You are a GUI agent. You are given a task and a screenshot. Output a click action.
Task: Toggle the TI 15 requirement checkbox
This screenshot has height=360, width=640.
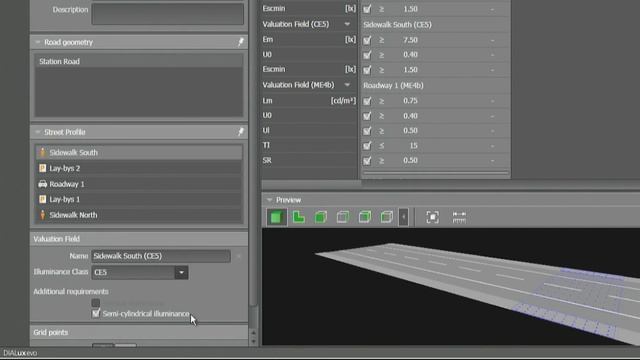pos(367,146)
